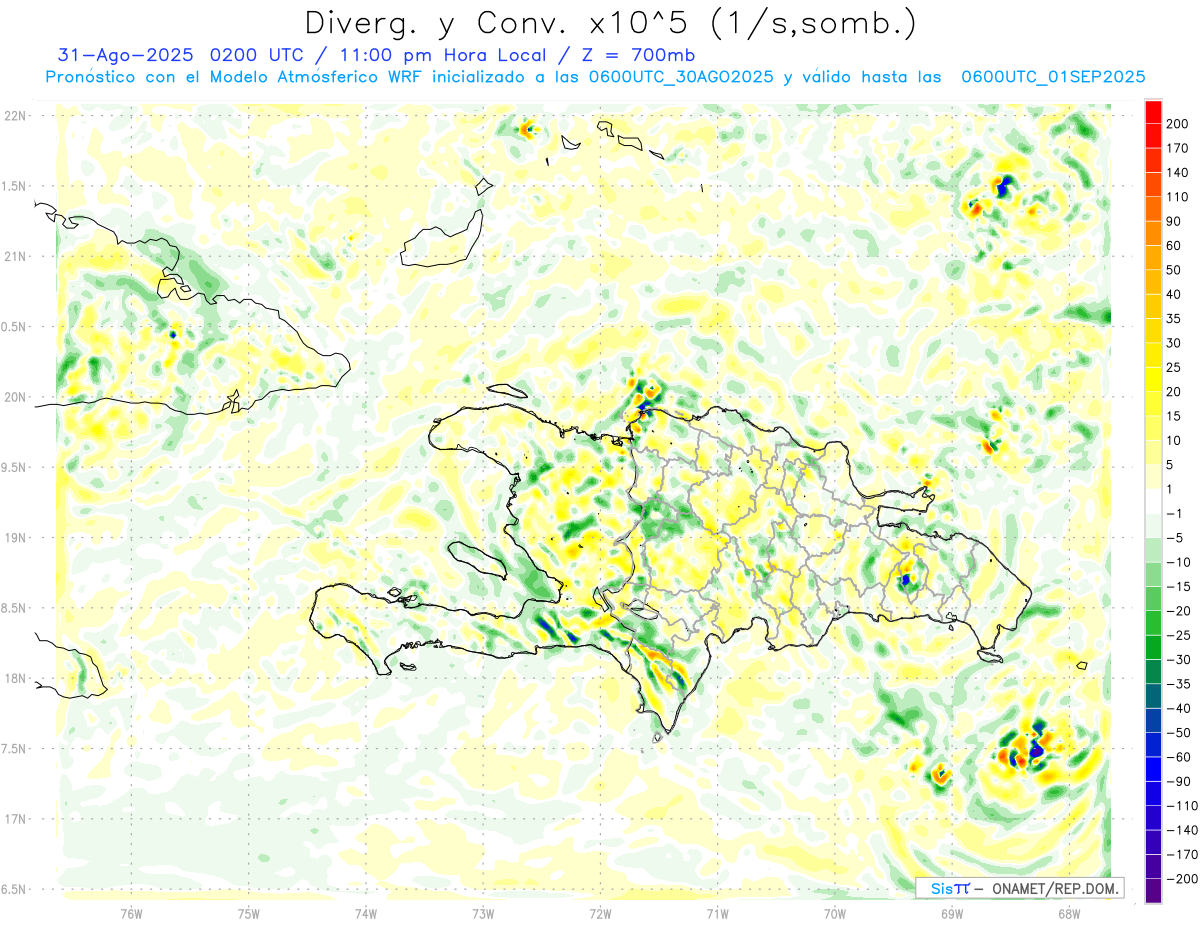
Task: Click the '-5' color scale value
Action: (1177, 538)
